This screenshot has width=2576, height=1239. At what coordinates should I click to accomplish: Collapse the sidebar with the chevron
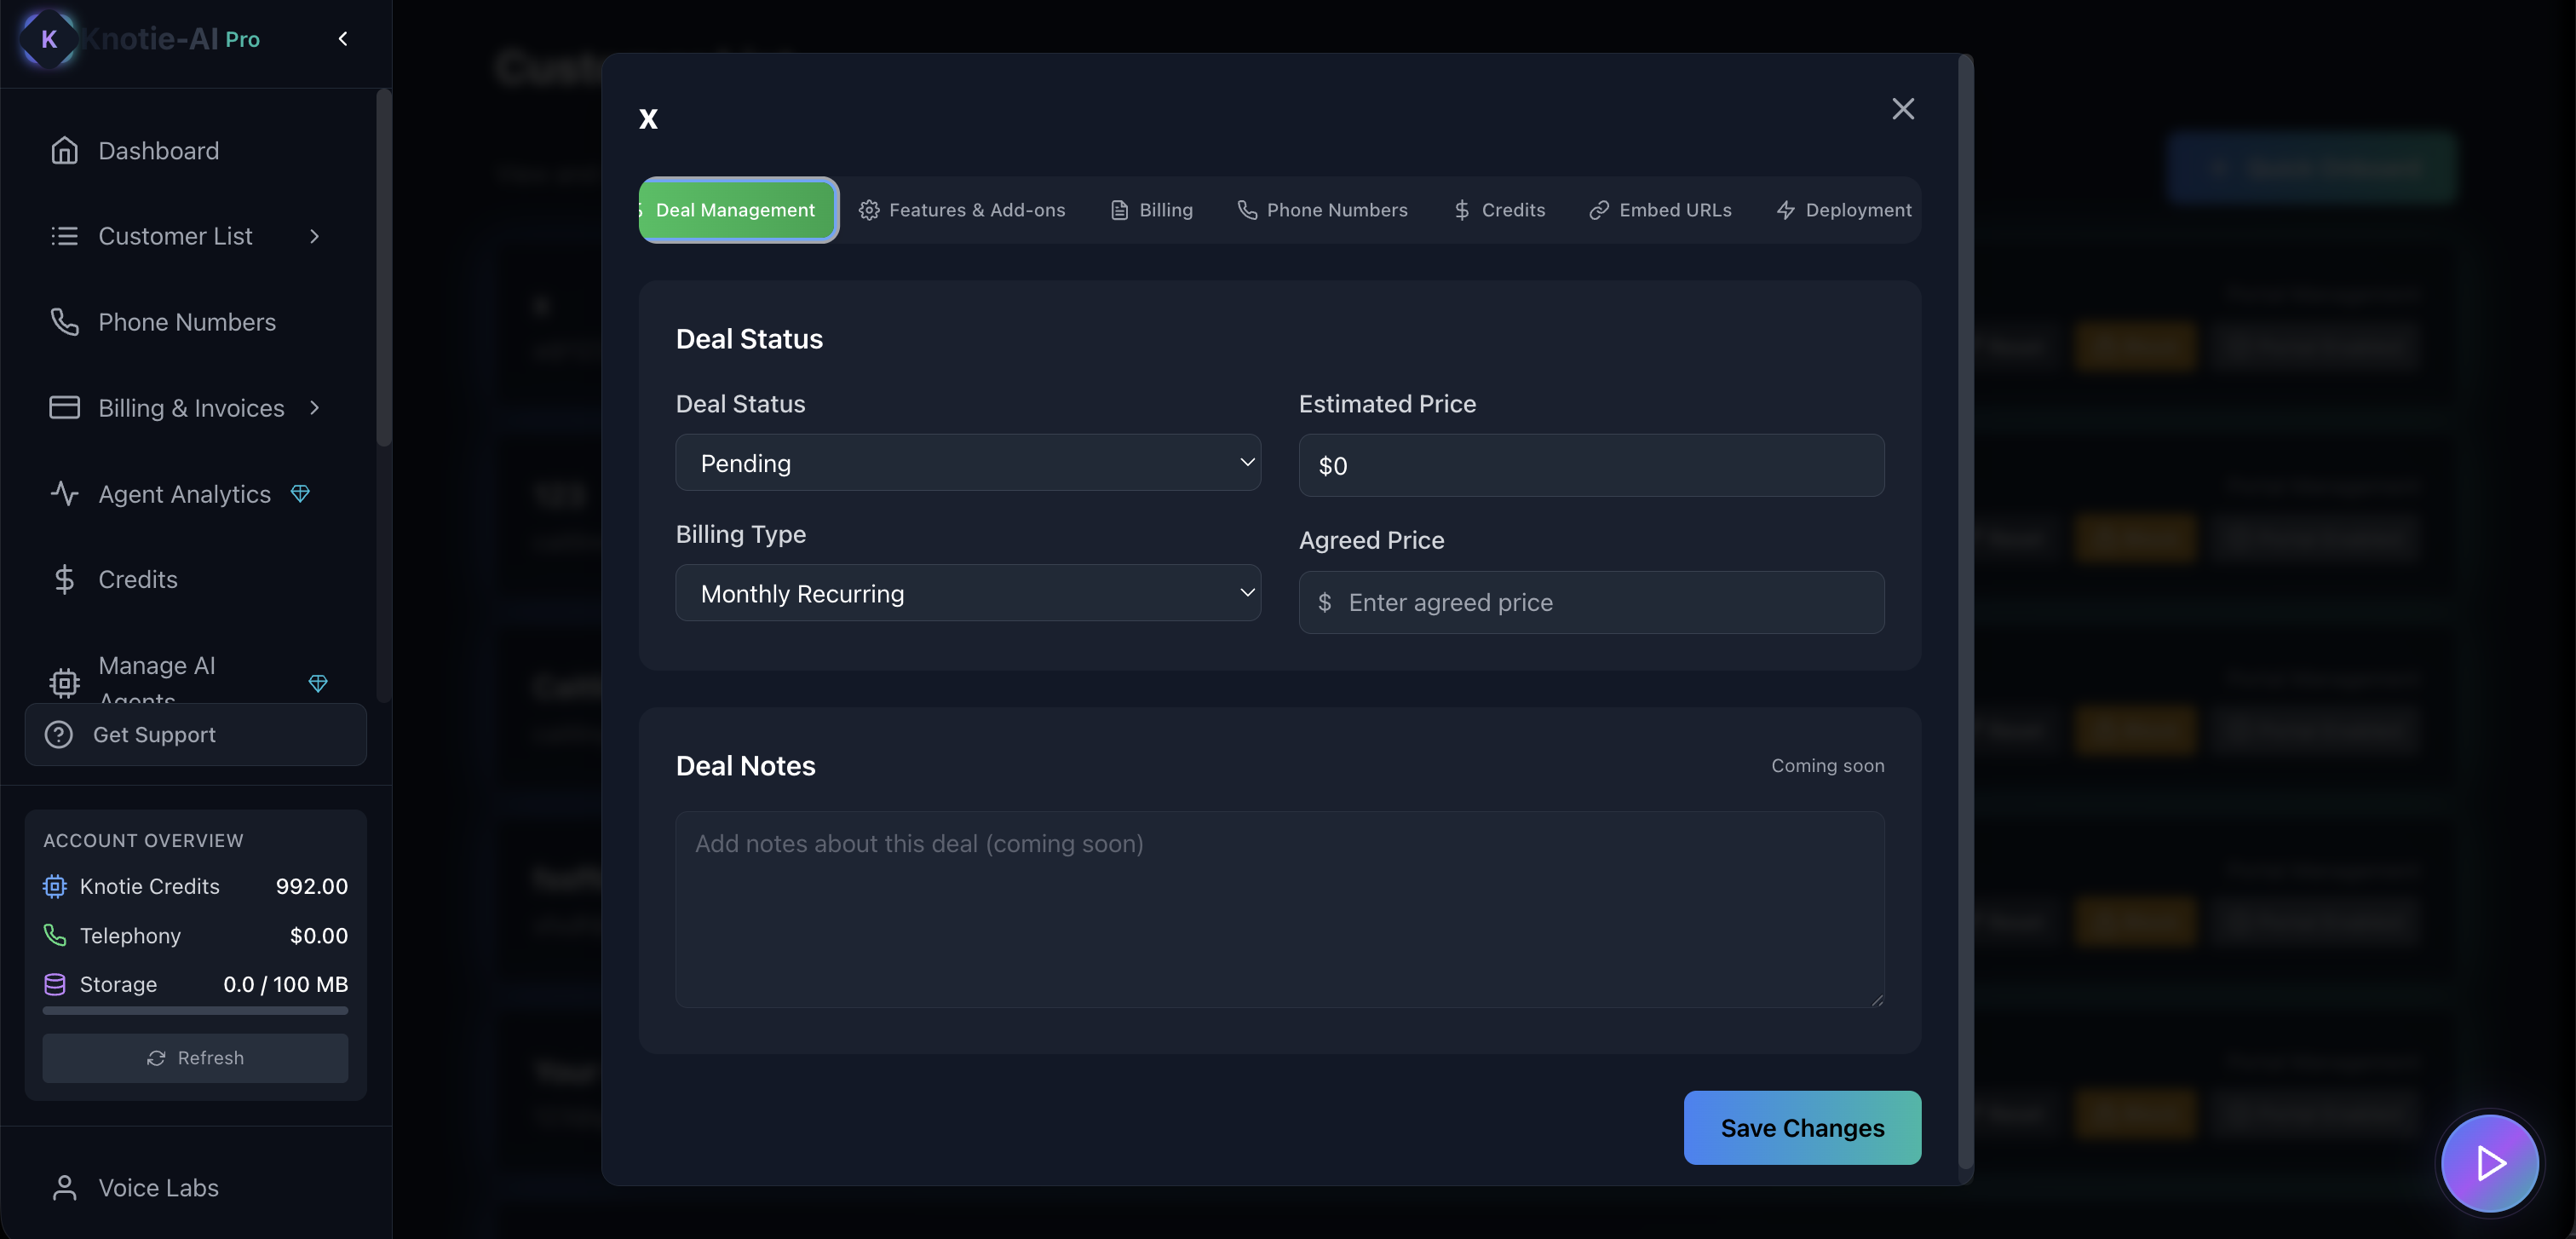point(343,39)
